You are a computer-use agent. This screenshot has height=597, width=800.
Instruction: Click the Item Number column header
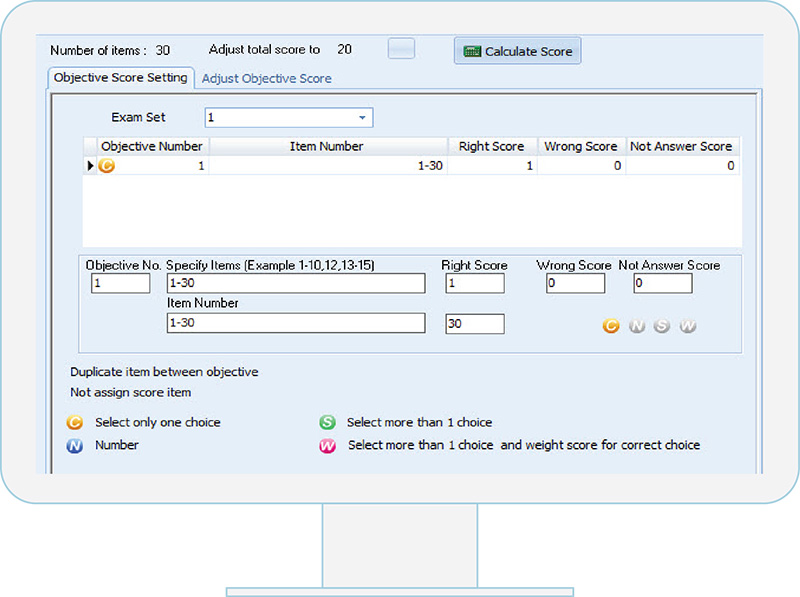tap(327, 146)
